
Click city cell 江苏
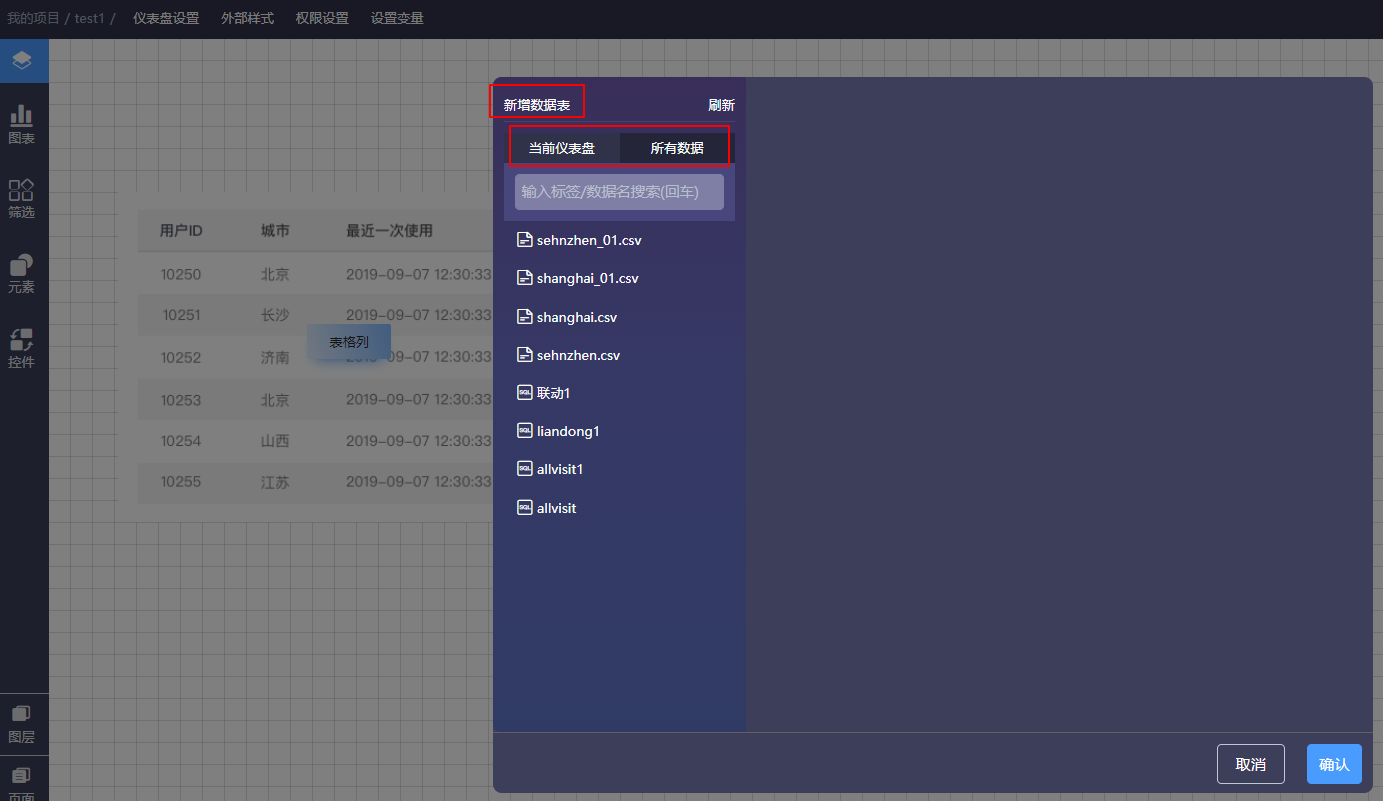275,482
